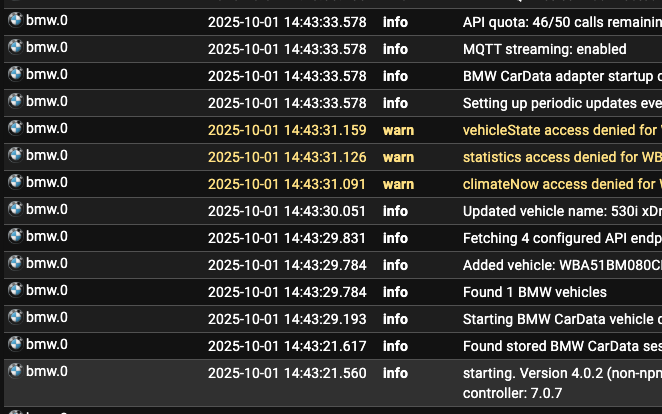This screenshot has height=414, width=662.
Task: Click the 'Found 1 BMW vehicles' message
Action: (x=534, y=292)
